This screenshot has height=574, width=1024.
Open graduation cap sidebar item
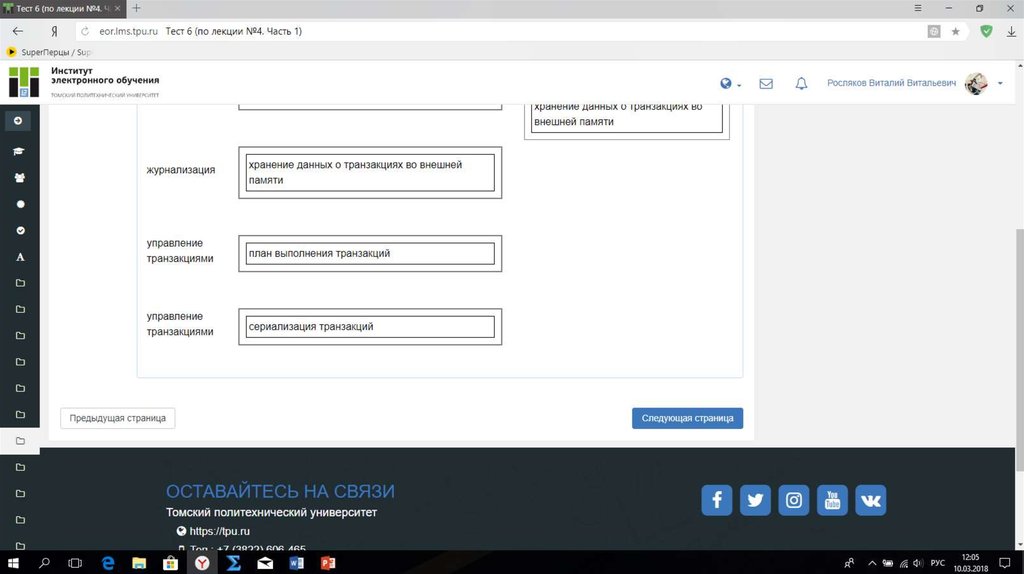[19, 151]
